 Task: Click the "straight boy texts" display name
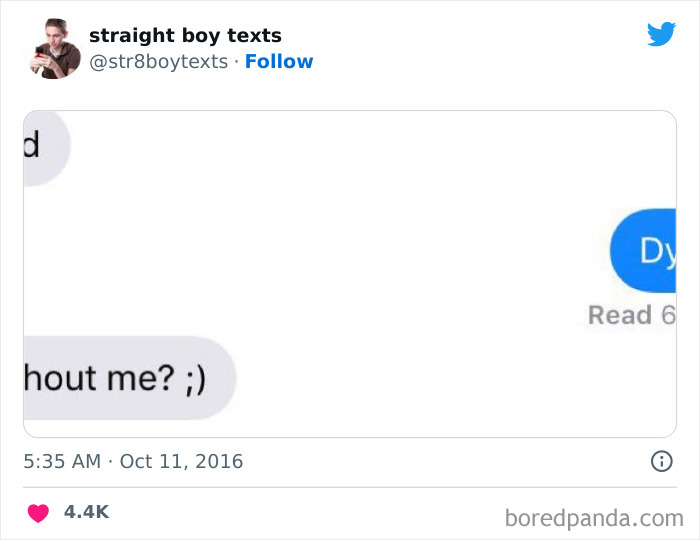185,36
